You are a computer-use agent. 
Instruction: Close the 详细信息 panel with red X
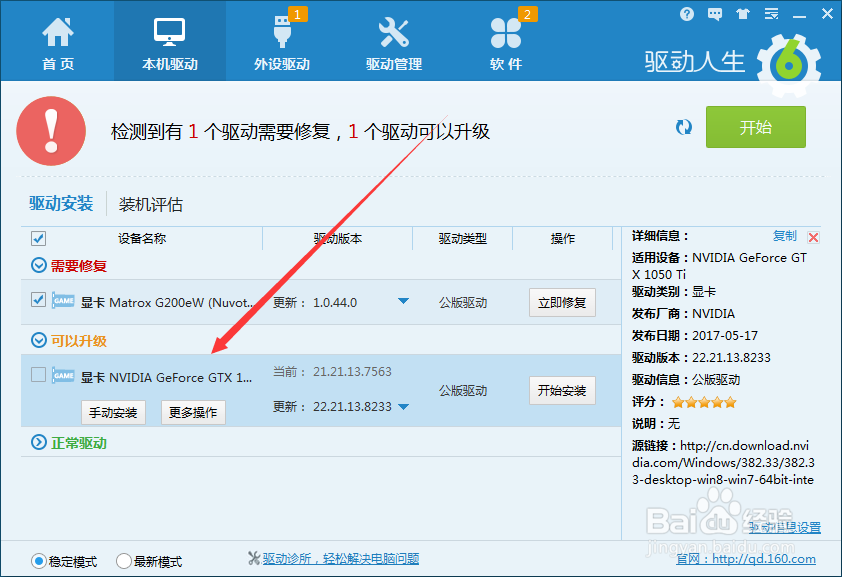pos(814,237)
